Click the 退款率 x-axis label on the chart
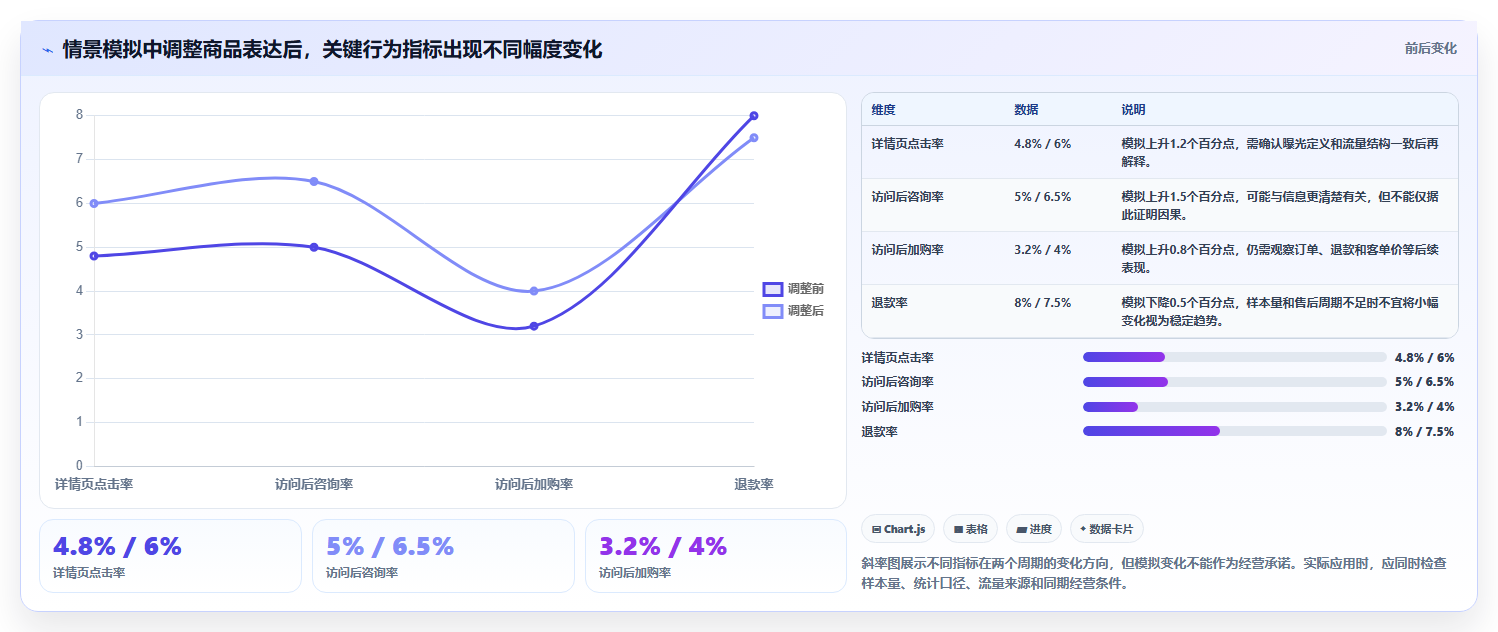 pos(754,484)
